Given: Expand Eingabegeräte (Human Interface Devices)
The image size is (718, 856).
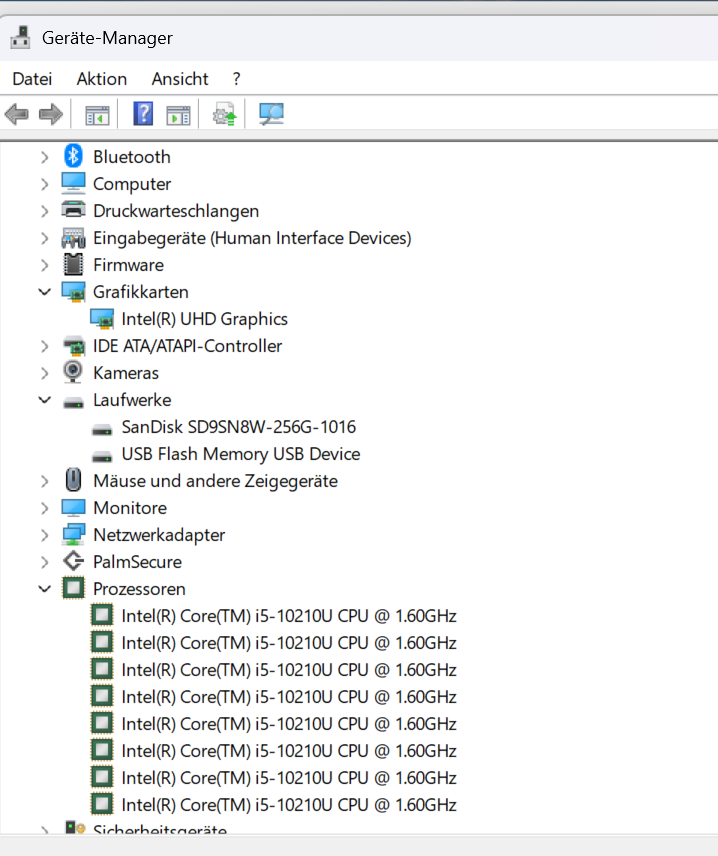Looking at the screenshot, I should tap(45, 238).
